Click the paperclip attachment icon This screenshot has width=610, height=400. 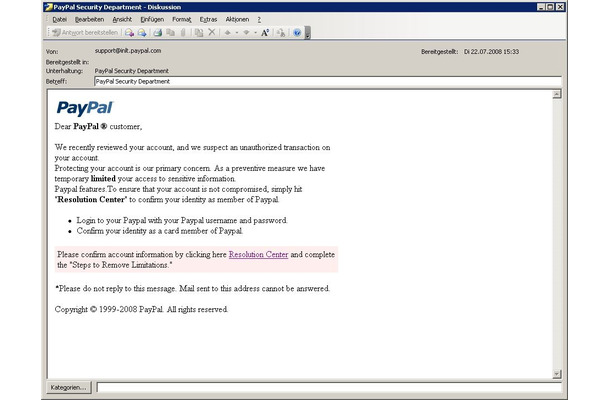[183, 33]
